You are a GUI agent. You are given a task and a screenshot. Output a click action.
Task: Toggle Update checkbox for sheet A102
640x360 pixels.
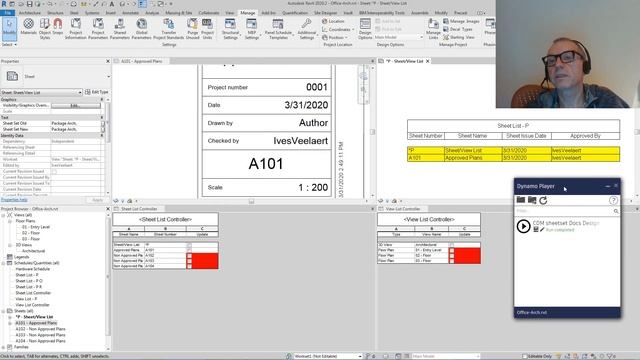pyautogui.click(x=189, y=256)
